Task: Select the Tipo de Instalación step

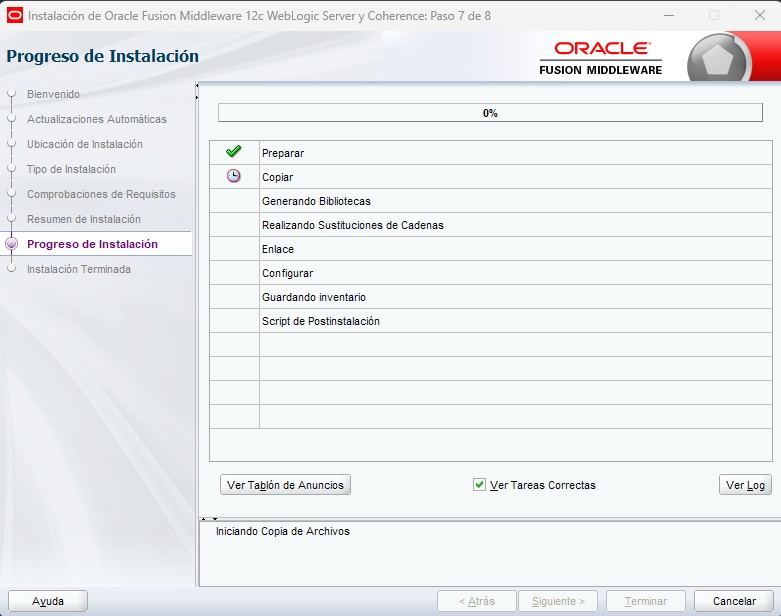Action: click(71, 169)
